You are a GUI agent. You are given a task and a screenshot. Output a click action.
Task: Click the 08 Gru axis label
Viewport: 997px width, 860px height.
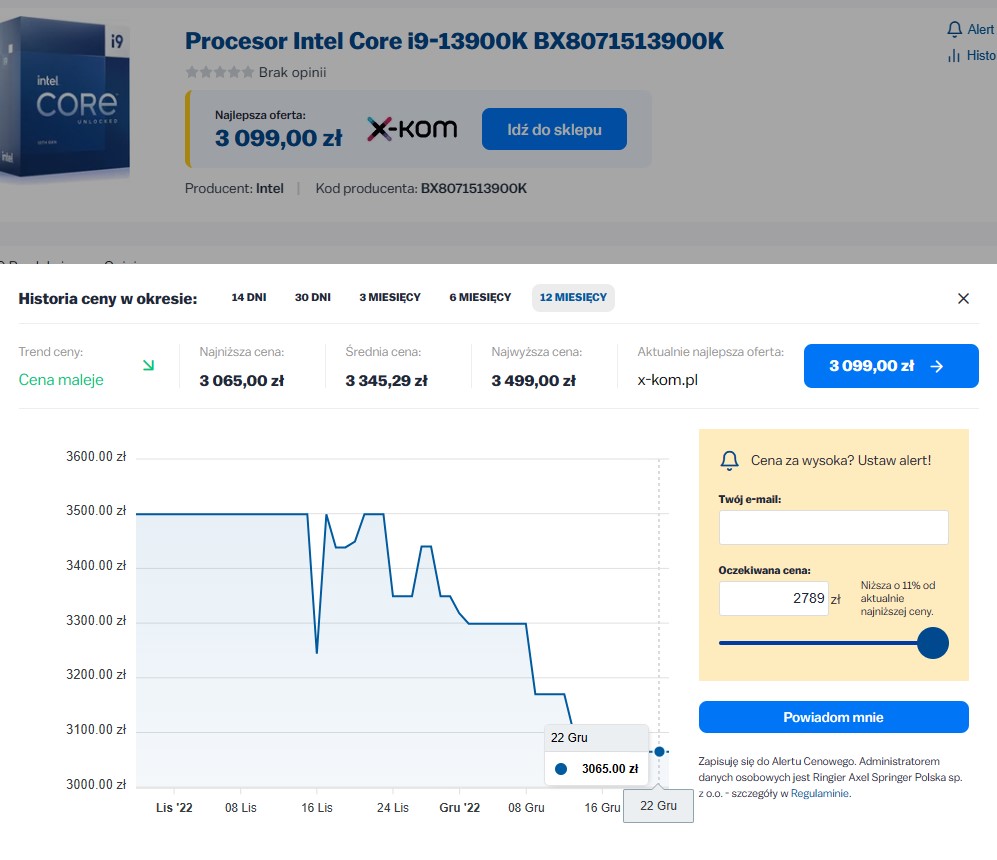(526, 807)
